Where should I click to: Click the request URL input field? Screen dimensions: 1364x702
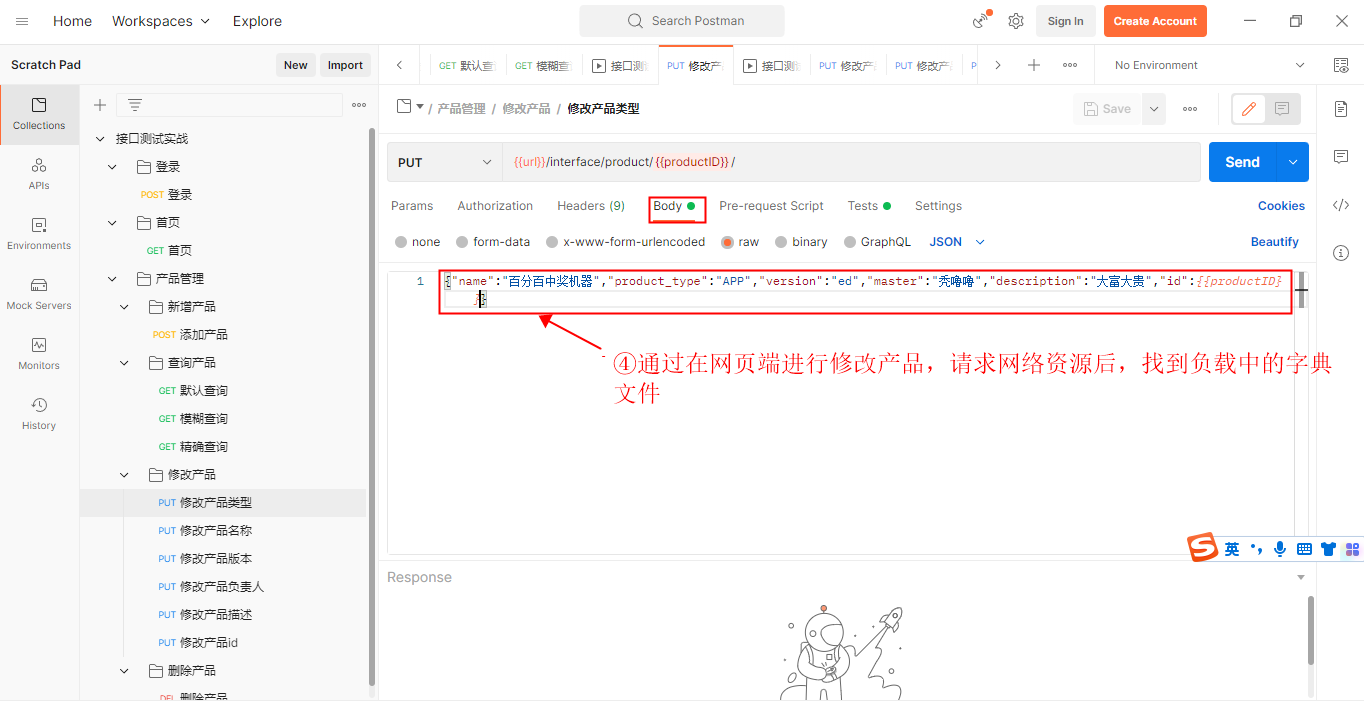(x=851, y=162)
